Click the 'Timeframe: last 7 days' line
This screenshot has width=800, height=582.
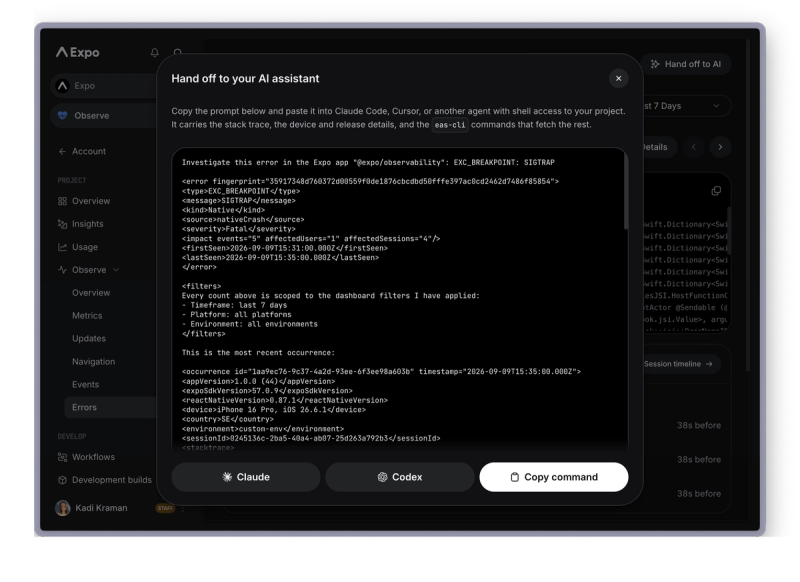(x=234, y=305)
